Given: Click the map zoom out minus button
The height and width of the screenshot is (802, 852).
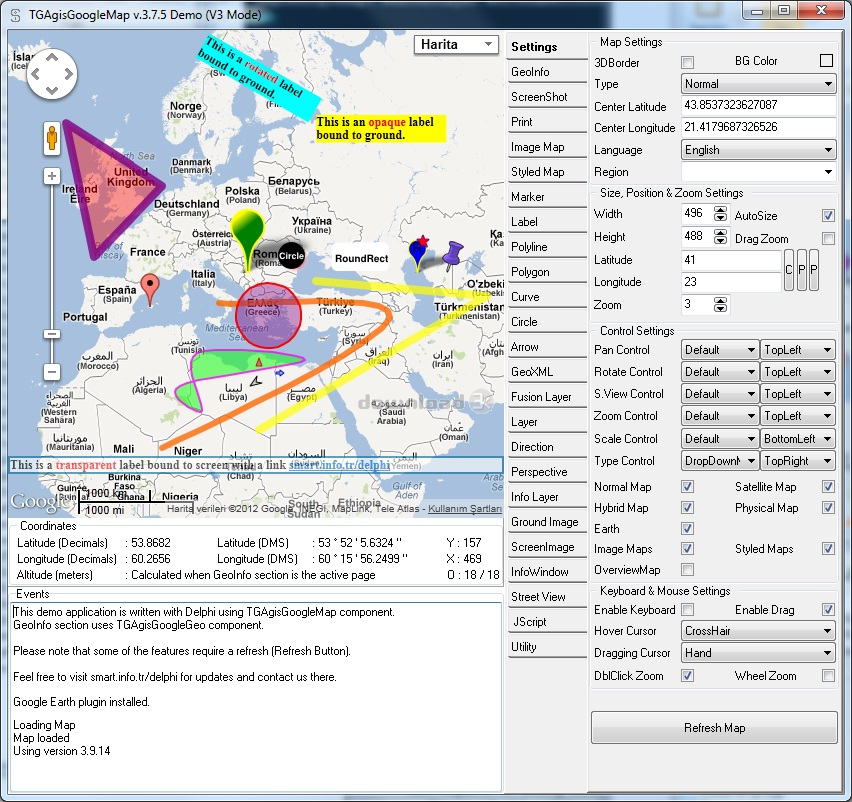Looking at the screenshot, I should (52, 372).
